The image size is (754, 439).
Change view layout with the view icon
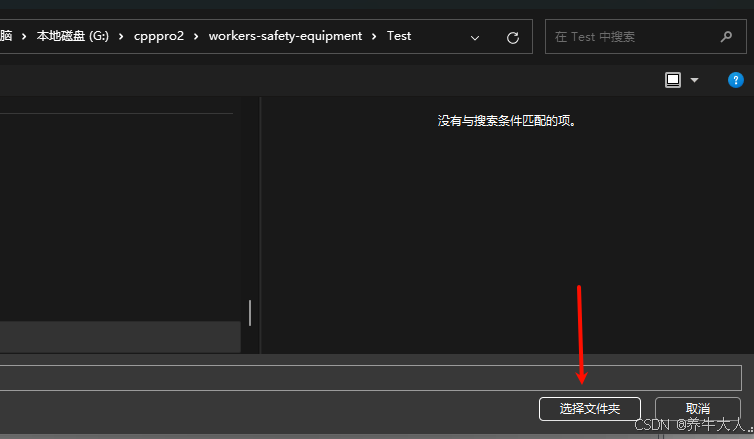click(x=673, y=80)
